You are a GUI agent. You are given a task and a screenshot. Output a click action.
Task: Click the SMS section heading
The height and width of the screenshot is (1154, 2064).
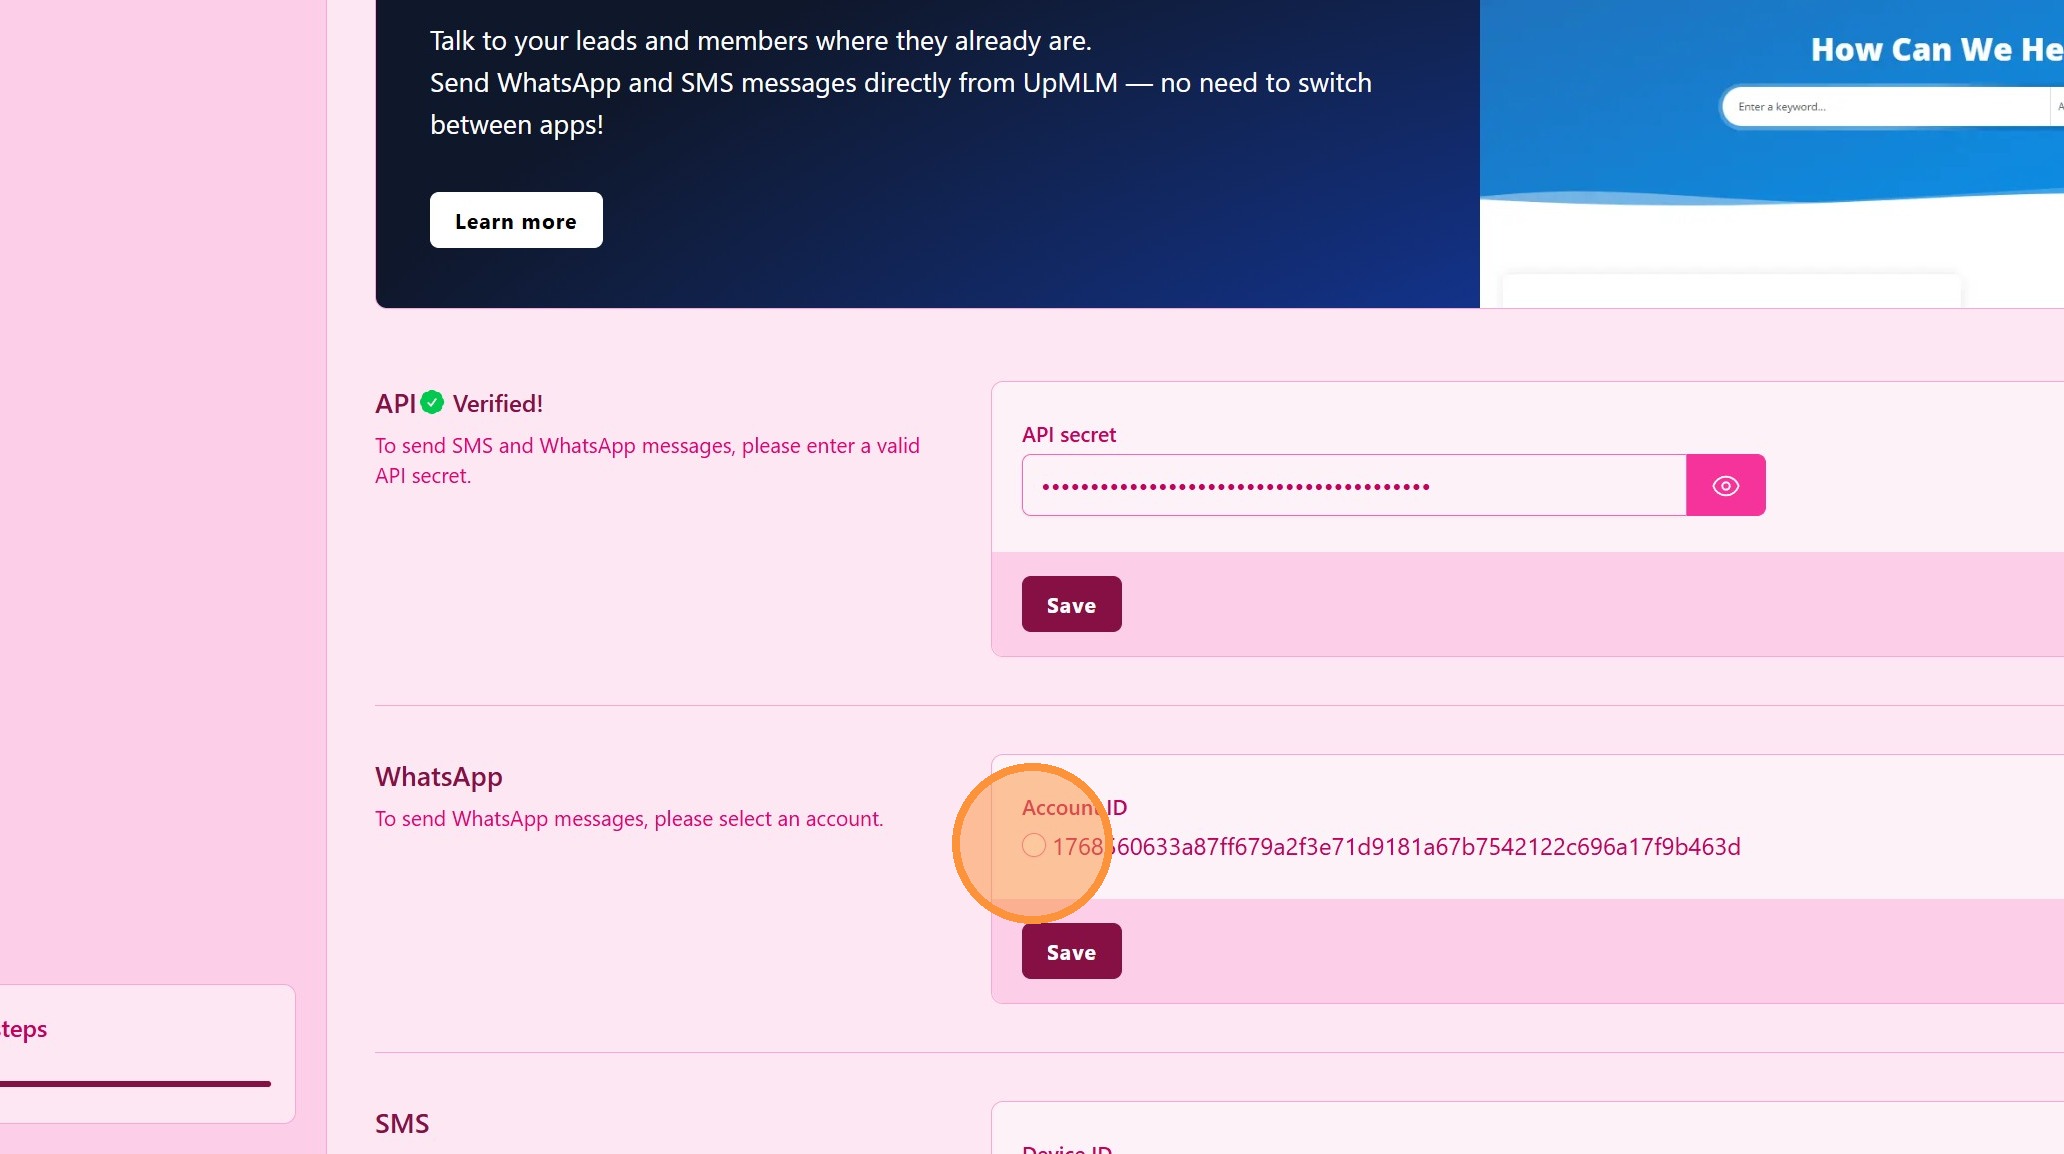(x=402, y=1124)
